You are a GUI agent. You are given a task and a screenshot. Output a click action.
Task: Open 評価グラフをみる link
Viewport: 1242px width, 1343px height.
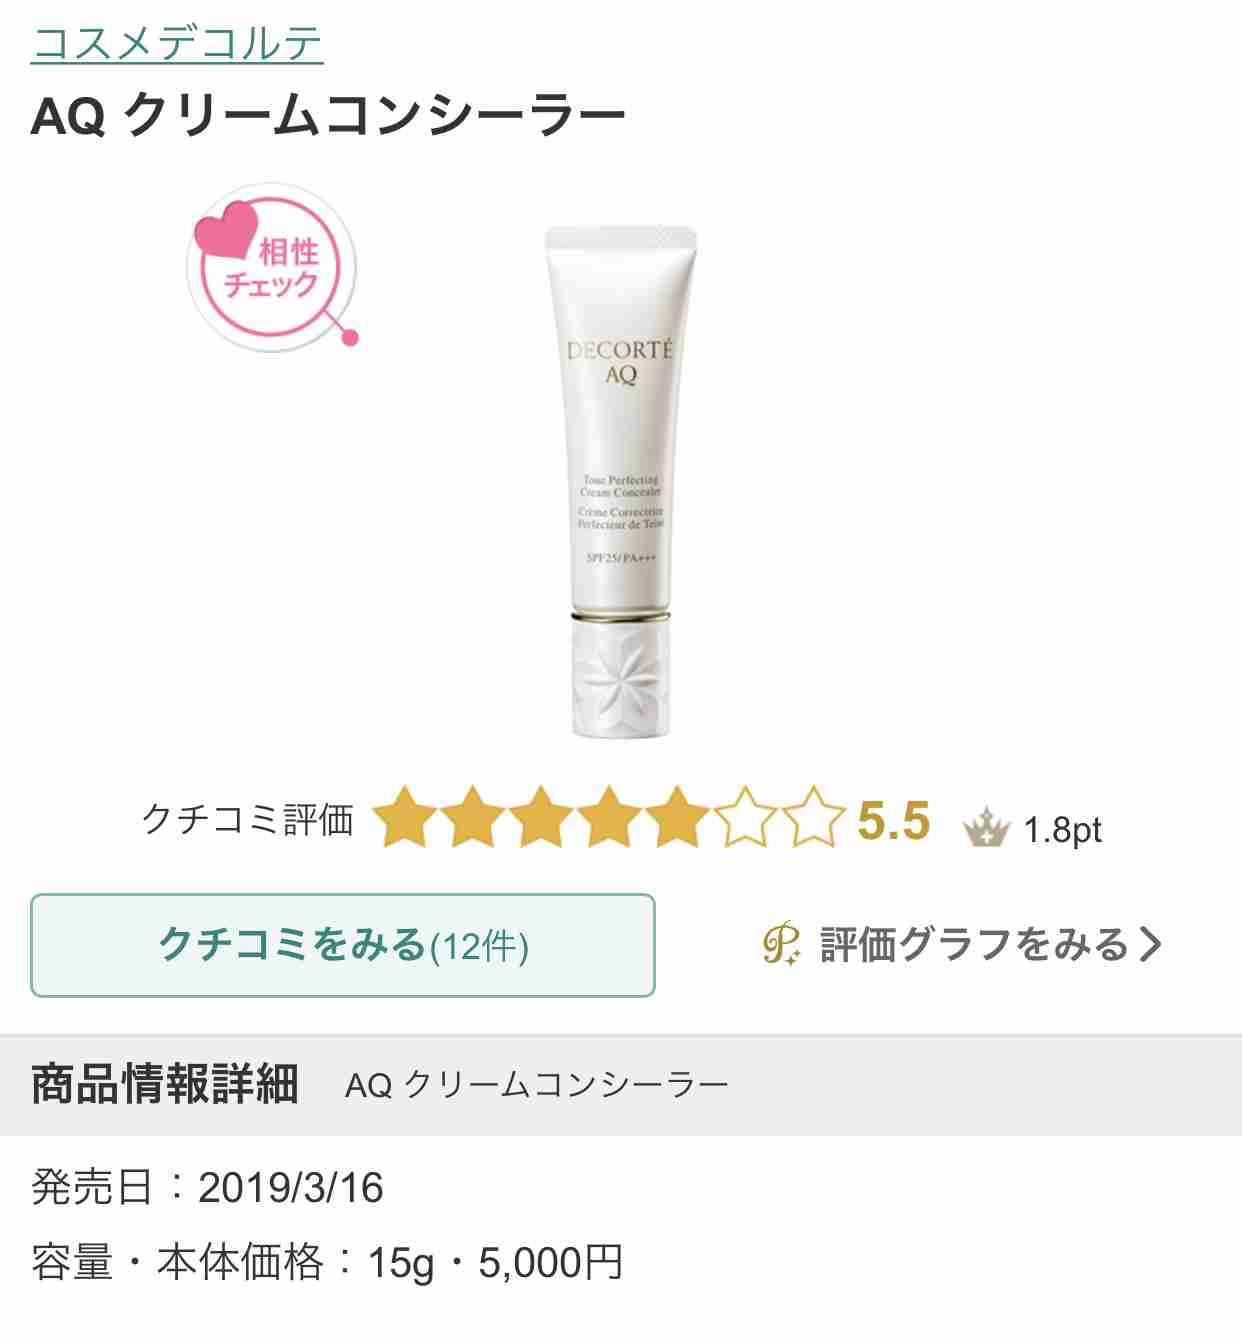[974, 944]
